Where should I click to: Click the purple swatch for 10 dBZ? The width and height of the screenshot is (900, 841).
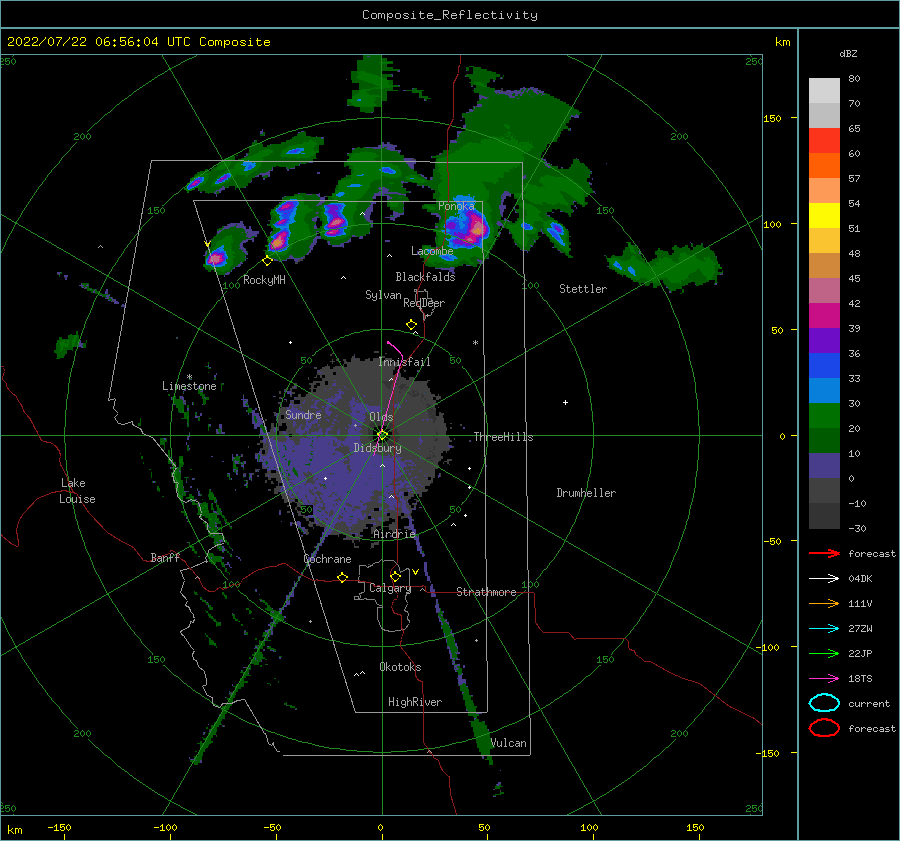coord(824,465)
